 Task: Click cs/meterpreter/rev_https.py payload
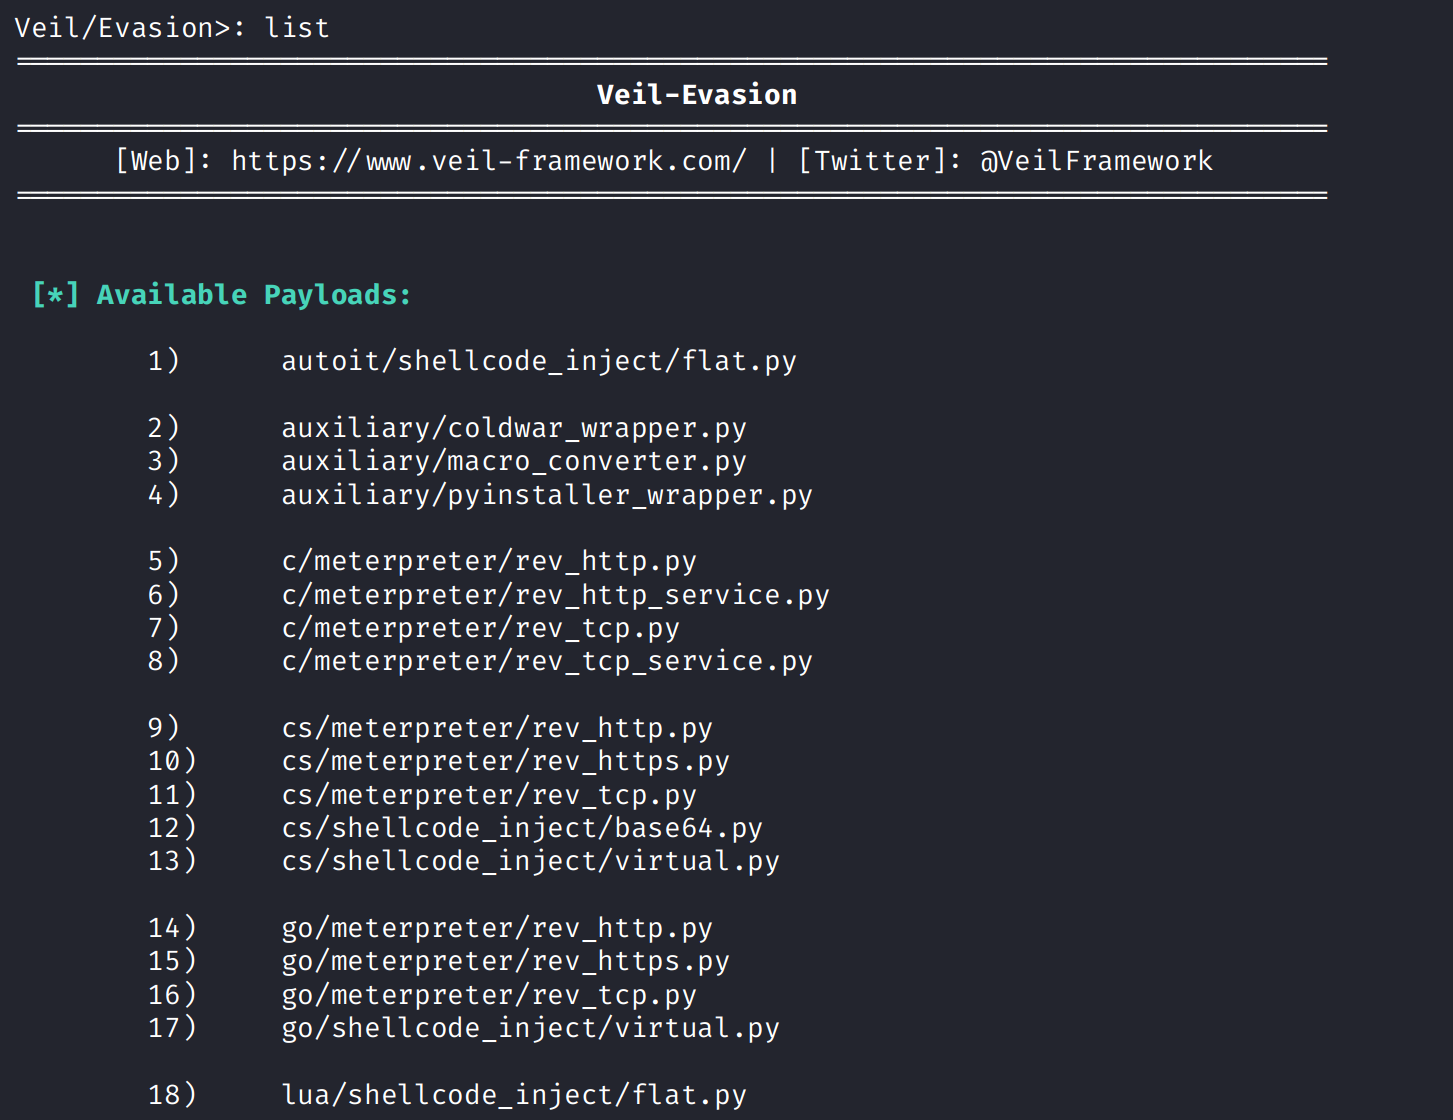[x=505, y=761]
